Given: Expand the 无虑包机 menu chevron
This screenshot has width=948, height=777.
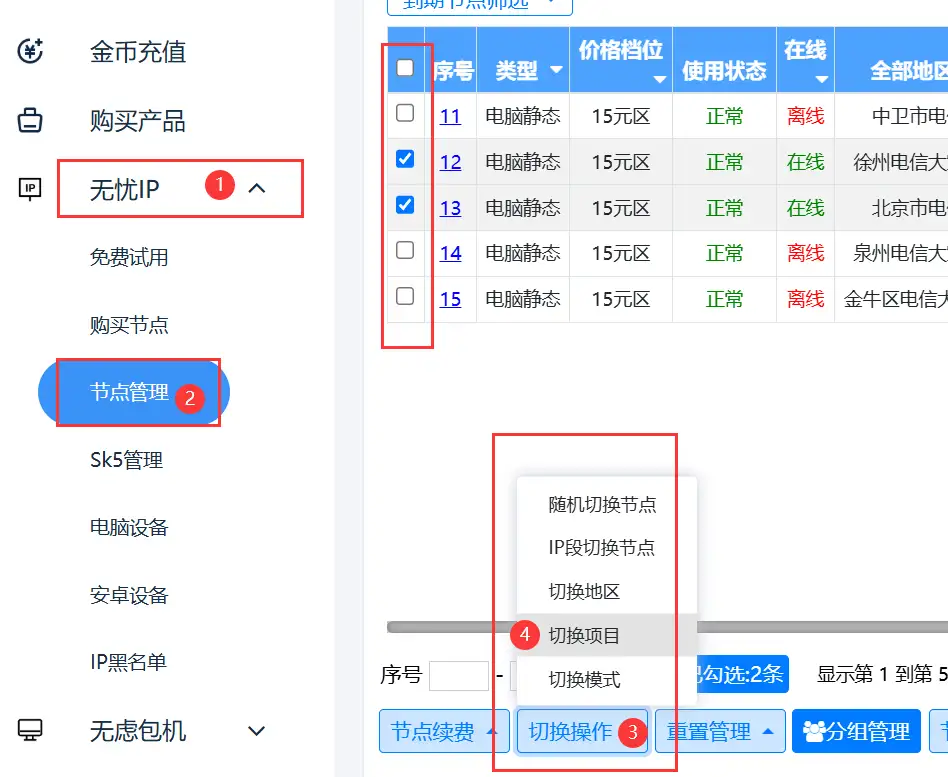Looking at the screenshot, I should [x=257, y=731].
